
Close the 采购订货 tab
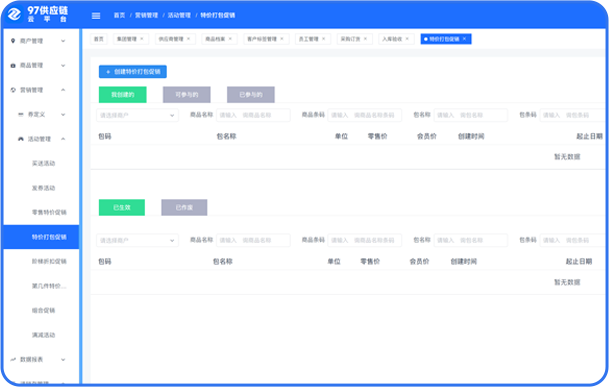pyautogui.click(x=365, y=39)
